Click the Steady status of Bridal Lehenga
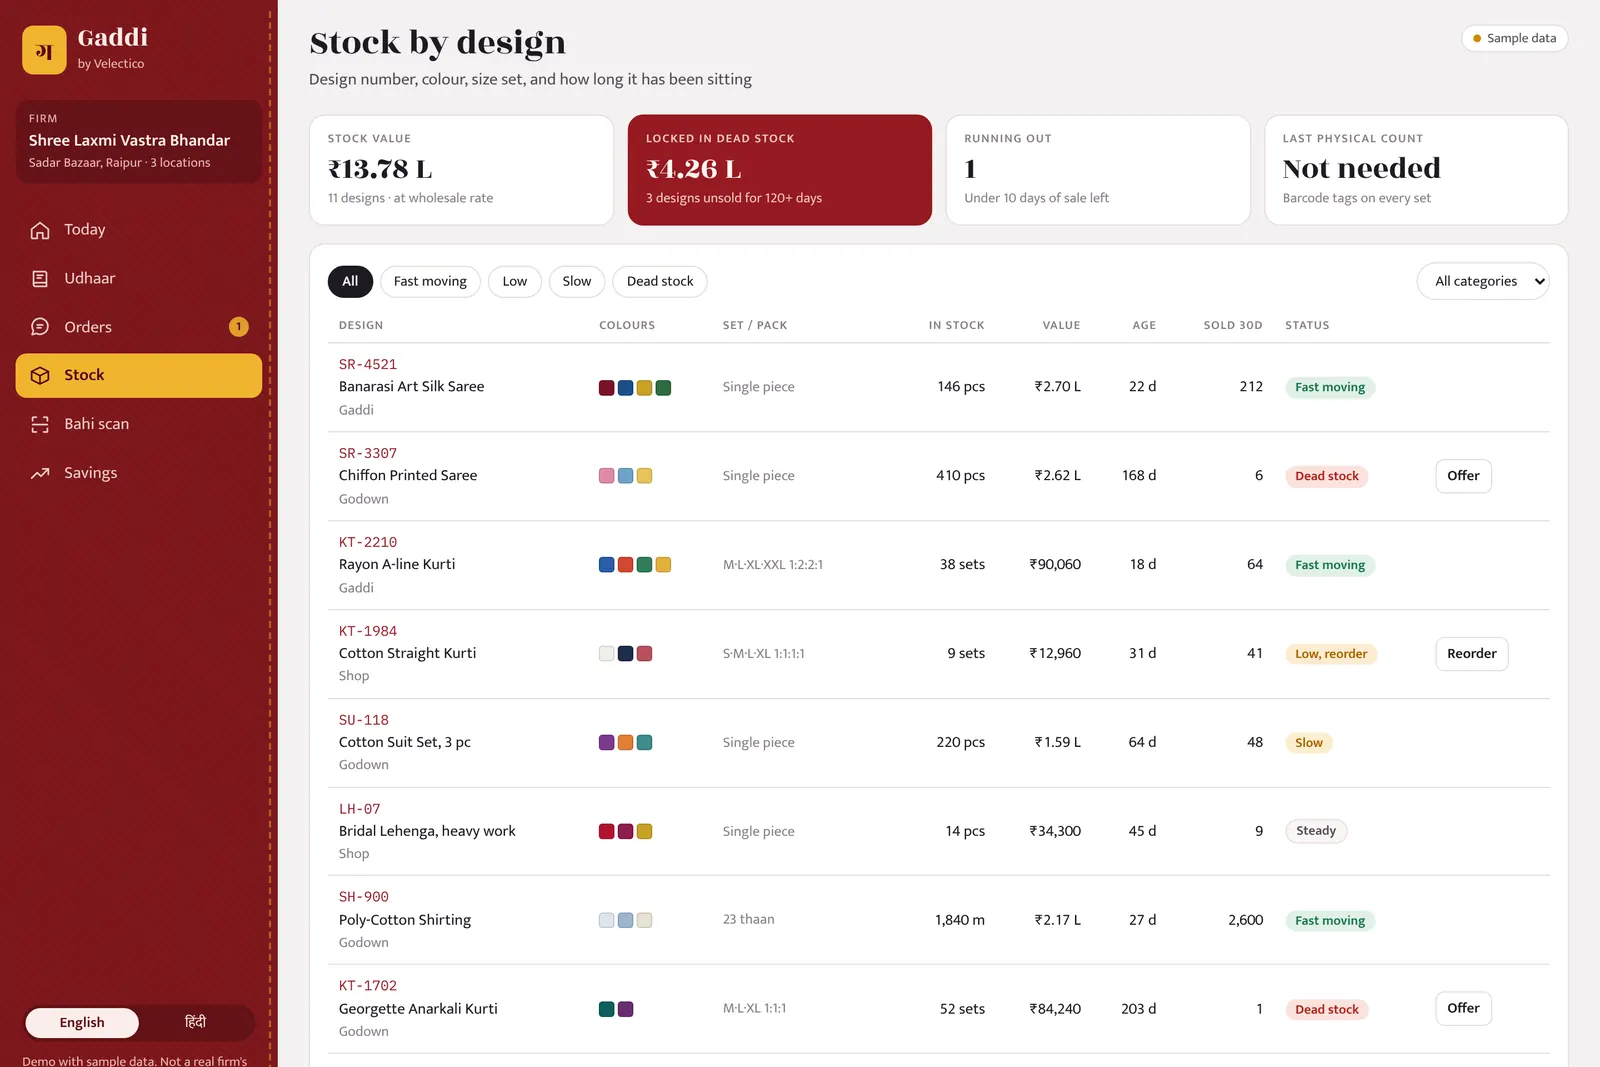Screen dimensions: 1600x1067 coord(1316,831)
